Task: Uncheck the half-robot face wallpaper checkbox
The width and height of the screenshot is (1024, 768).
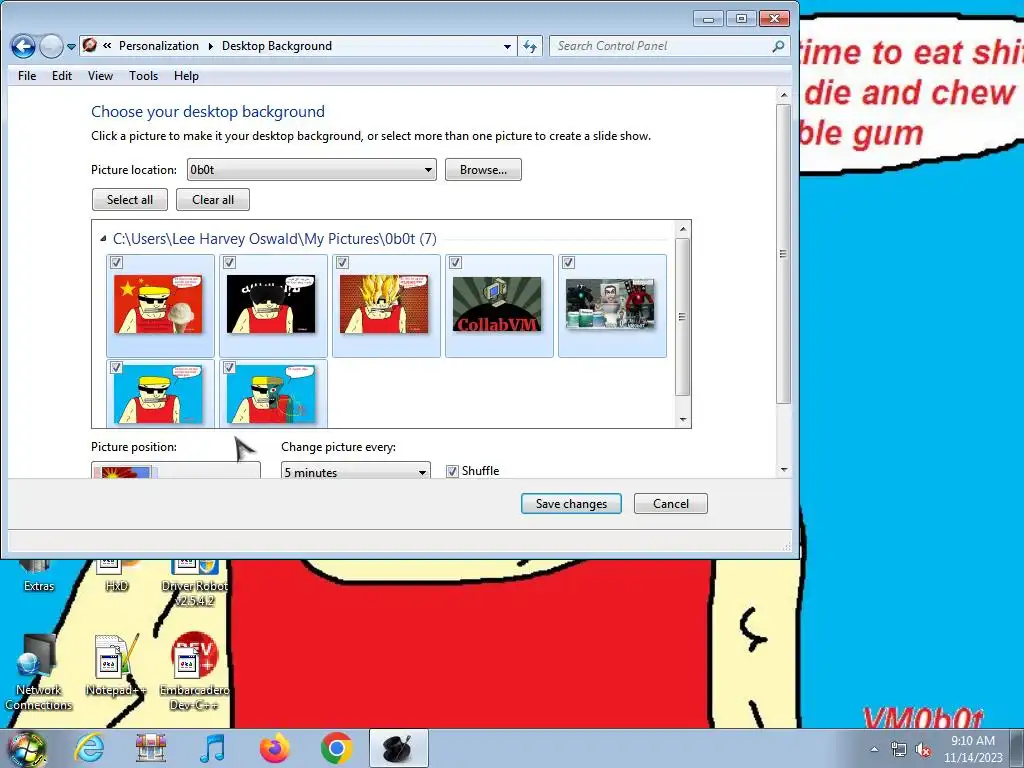Action: pyautogui.click(x=229, y=368)
